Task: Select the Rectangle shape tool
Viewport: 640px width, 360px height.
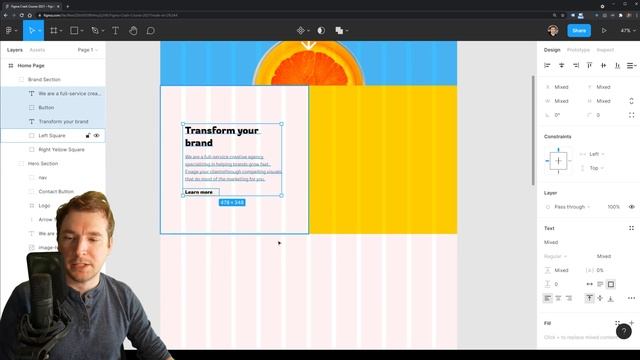Action: pyautogui.click(x=74, y=31)
